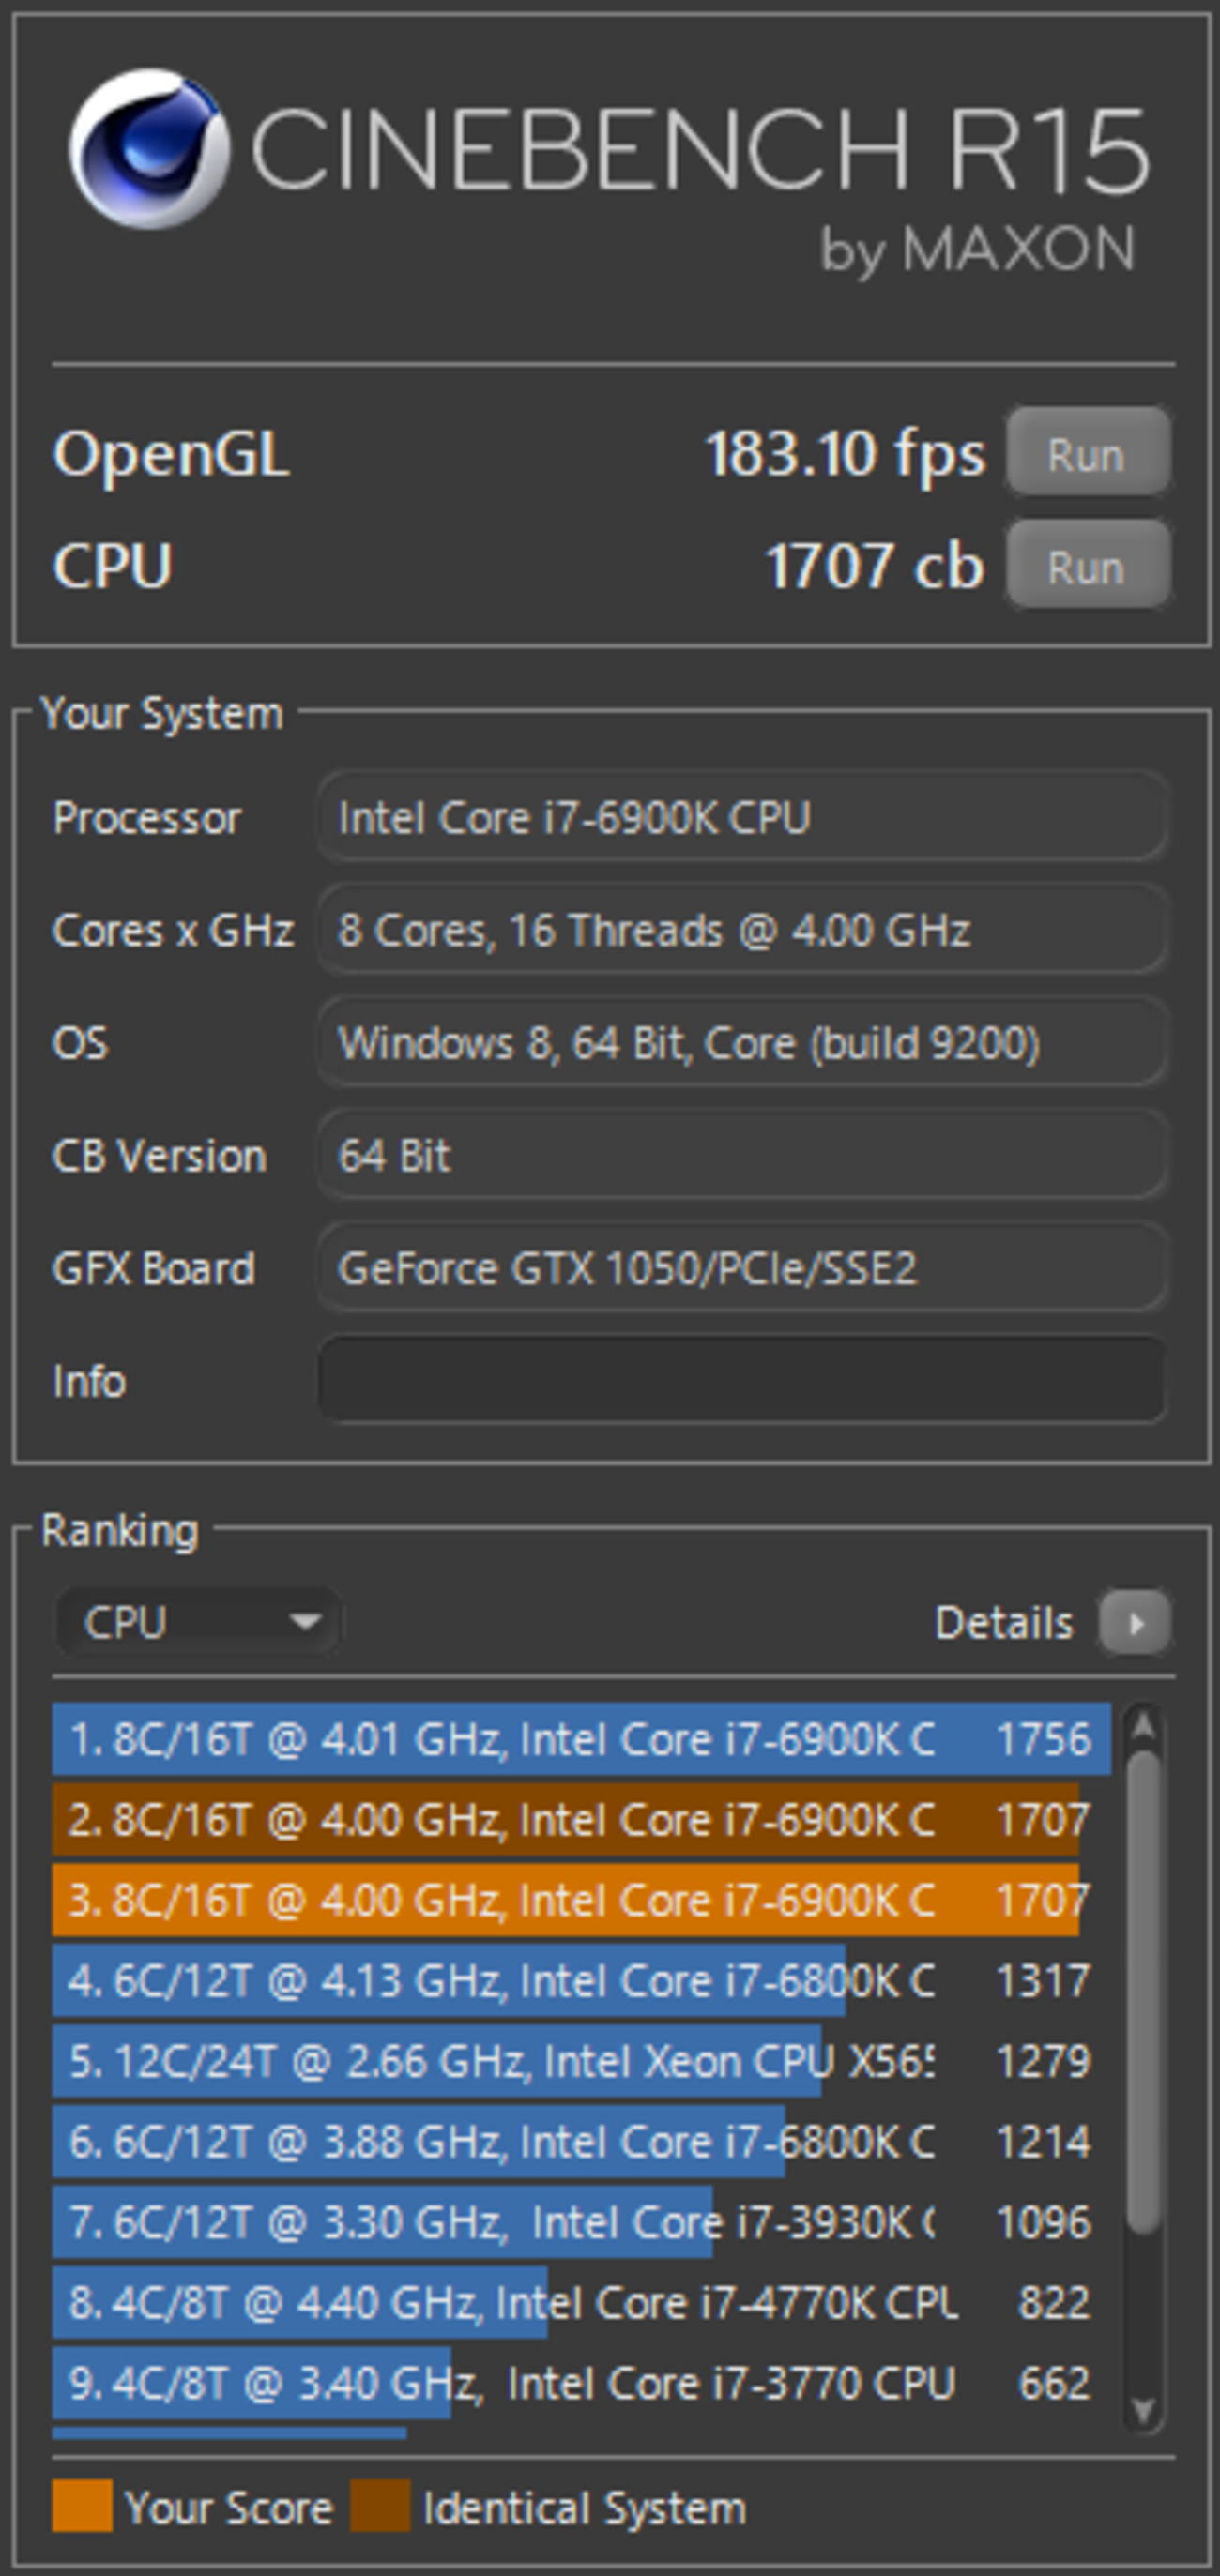The height and width of the screenshot is (2576, 1220).
Task: Select ranking row 8 i7-4770K
Action: (582, 2303)
